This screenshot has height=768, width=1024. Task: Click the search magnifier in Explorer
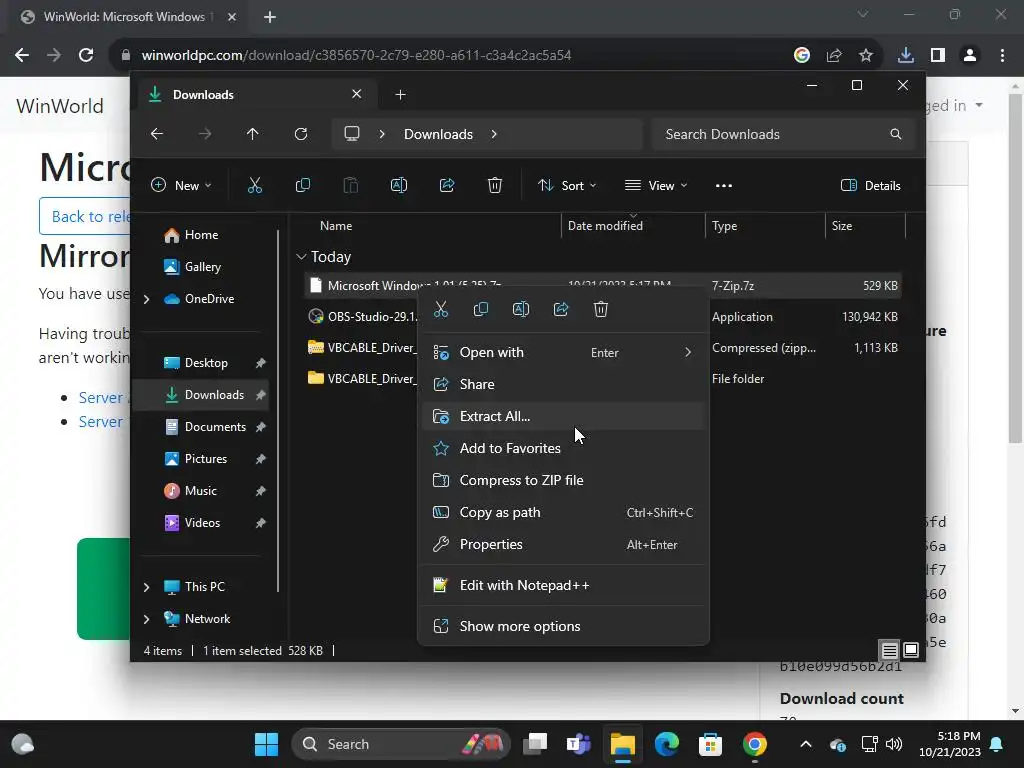click(895, 134)
